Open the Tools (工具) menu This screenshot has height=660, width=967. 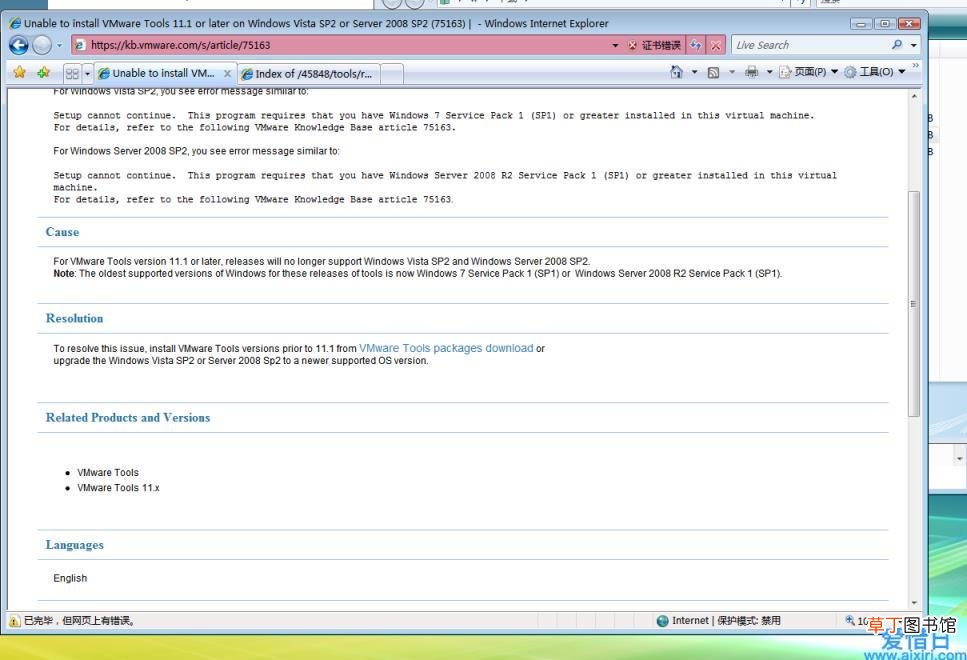[x=874, y=72]
